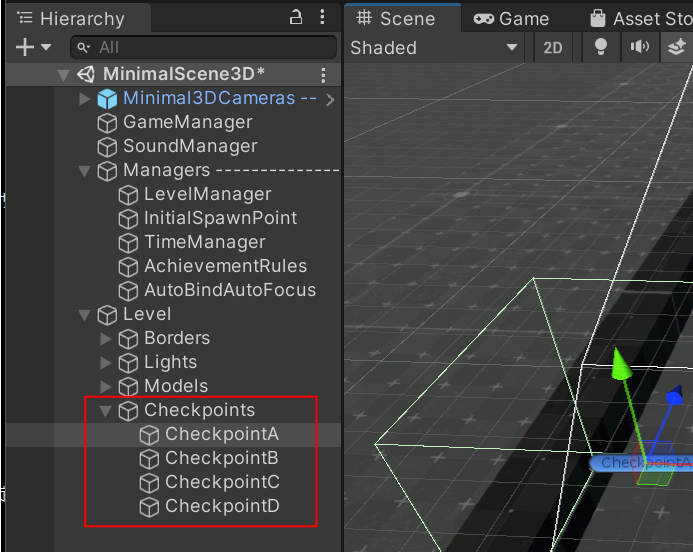Click the plus create-object button
The height and width of the screenshot is (552, 693).
pos(25,47)
